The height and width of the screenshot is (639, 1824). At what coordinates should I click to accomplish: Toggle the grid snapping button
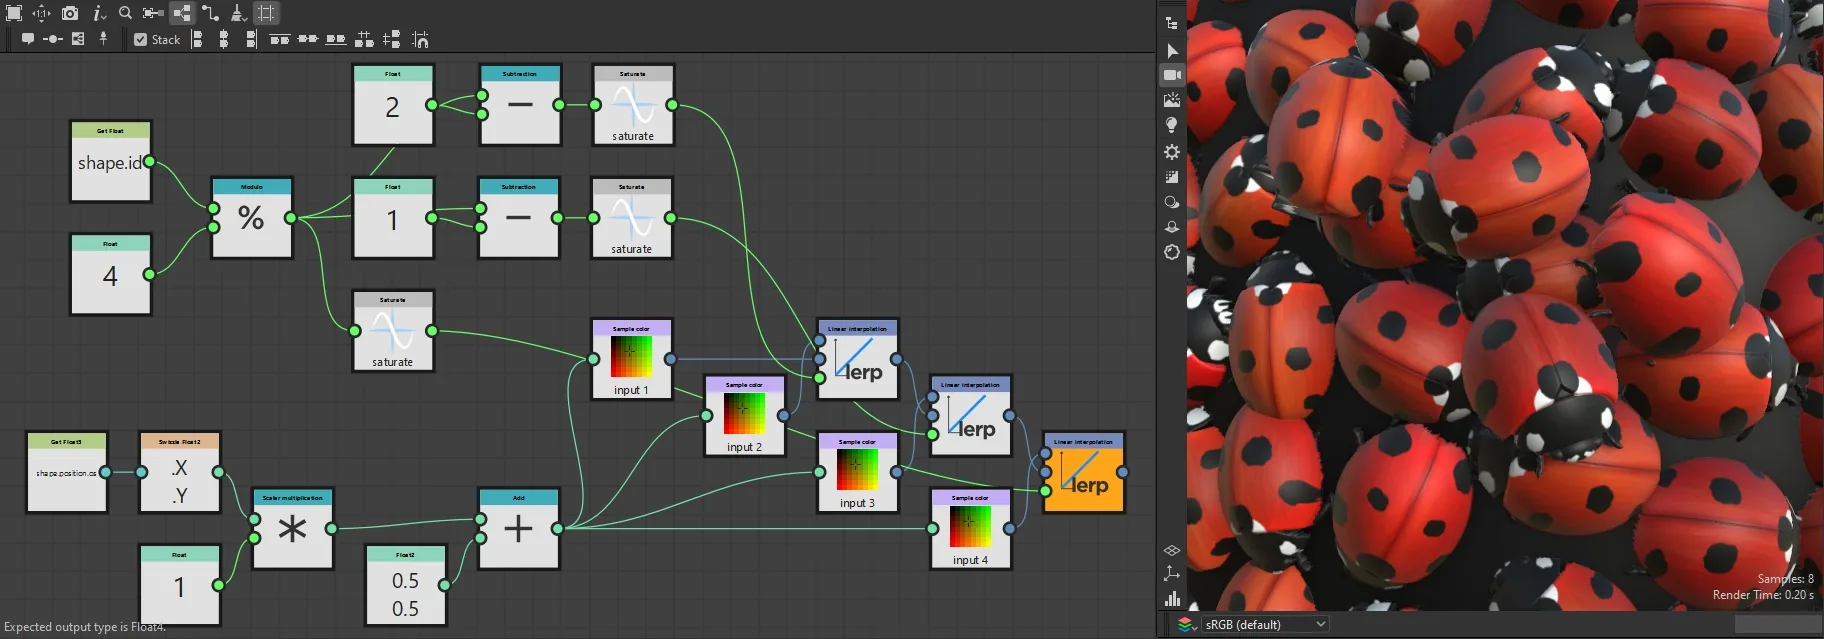(266, 13)
